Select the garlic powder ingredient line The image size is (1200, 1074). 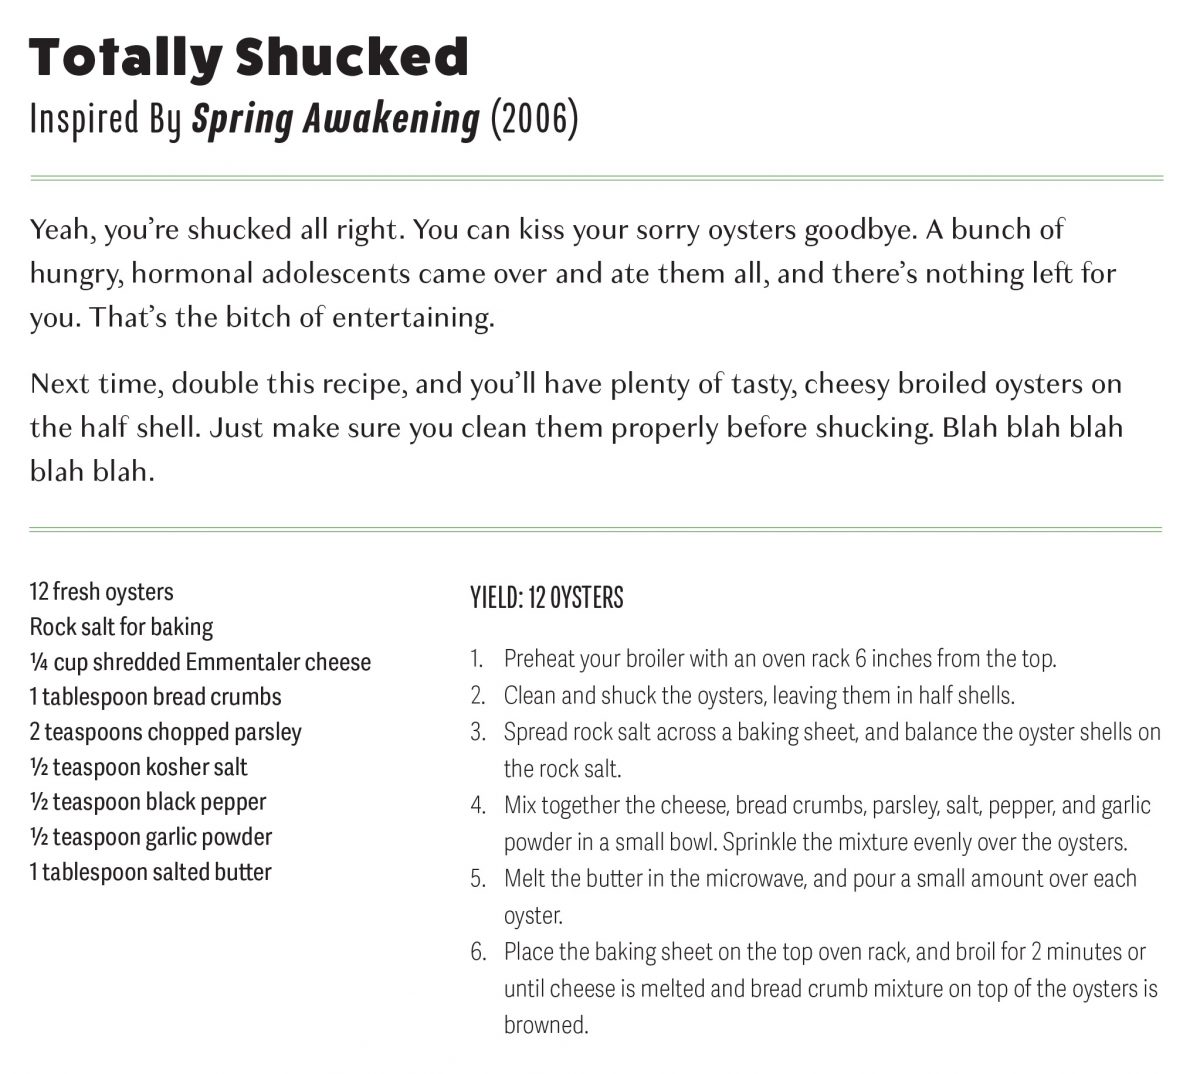[x=150, y=837]
